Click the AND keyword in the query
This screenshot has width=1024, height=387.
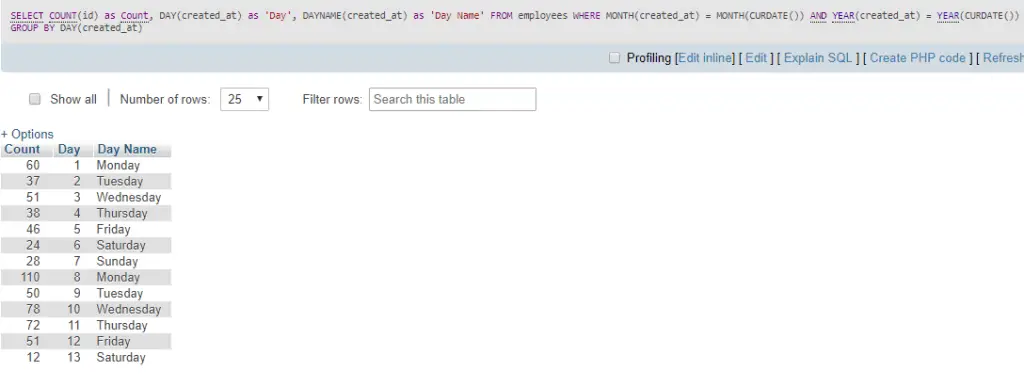(x=818, y=15)
